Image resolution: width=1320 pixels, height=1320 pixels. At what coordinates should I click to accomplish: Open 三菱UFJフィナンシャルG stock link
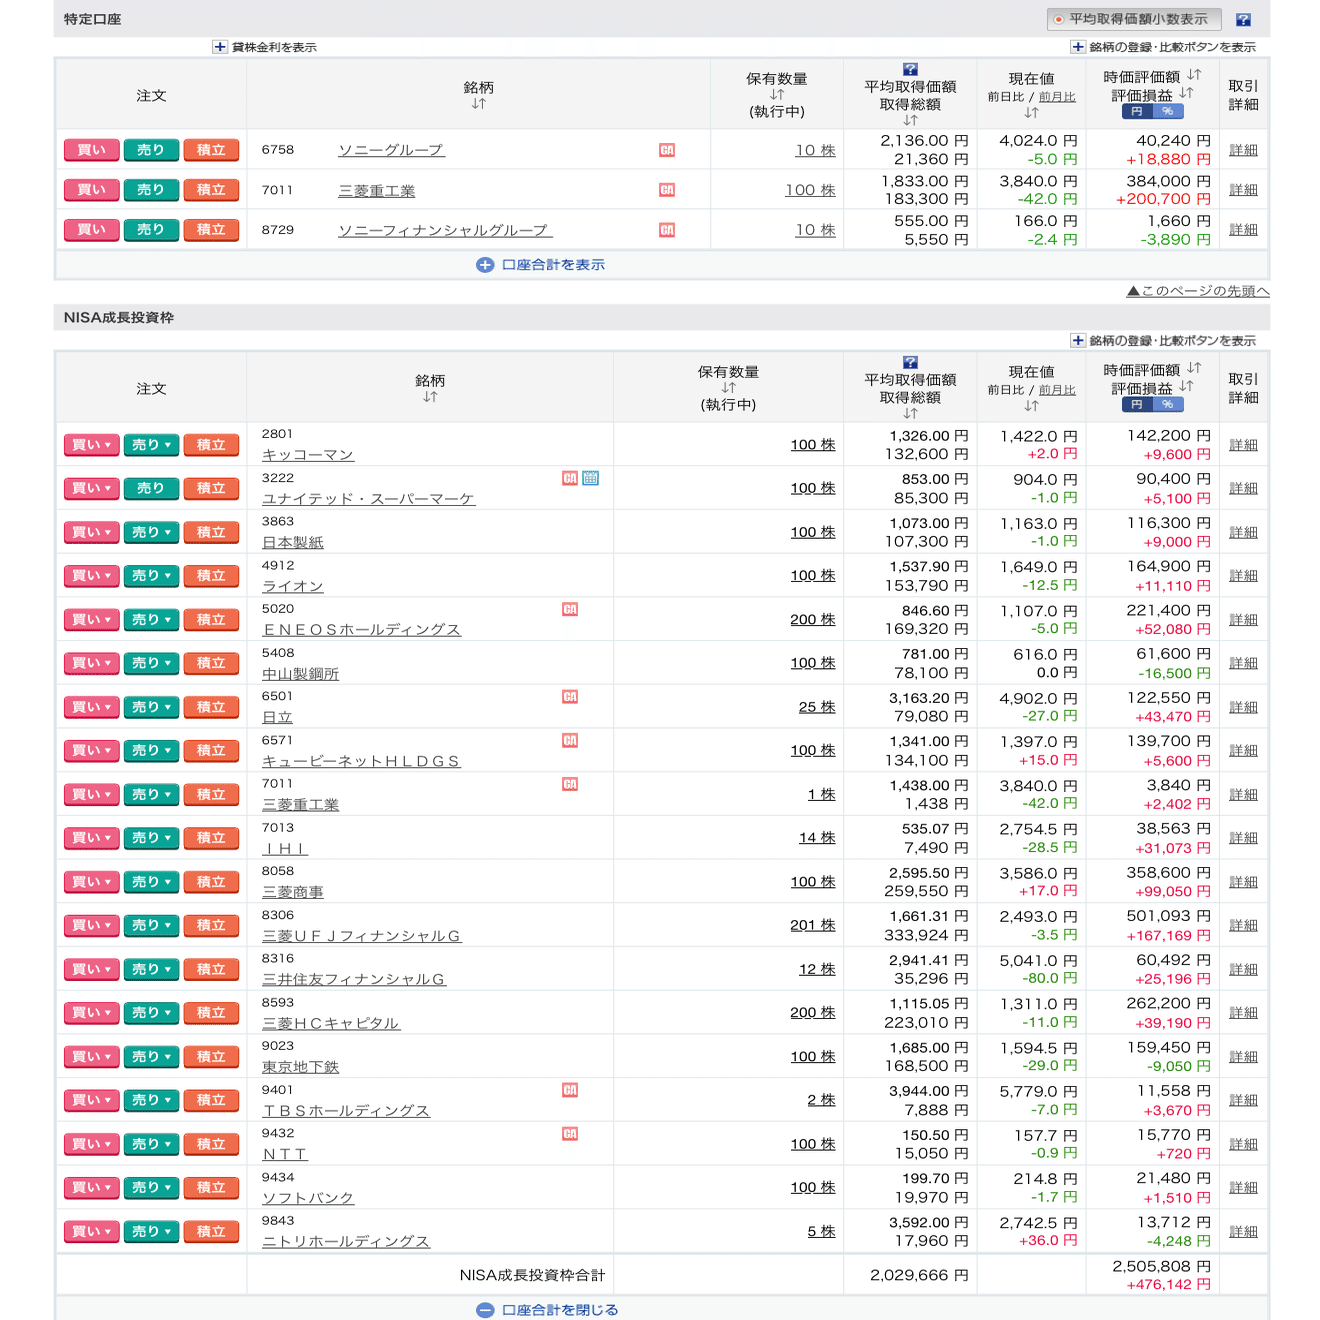pyautogui.click(x=362, y=936)
